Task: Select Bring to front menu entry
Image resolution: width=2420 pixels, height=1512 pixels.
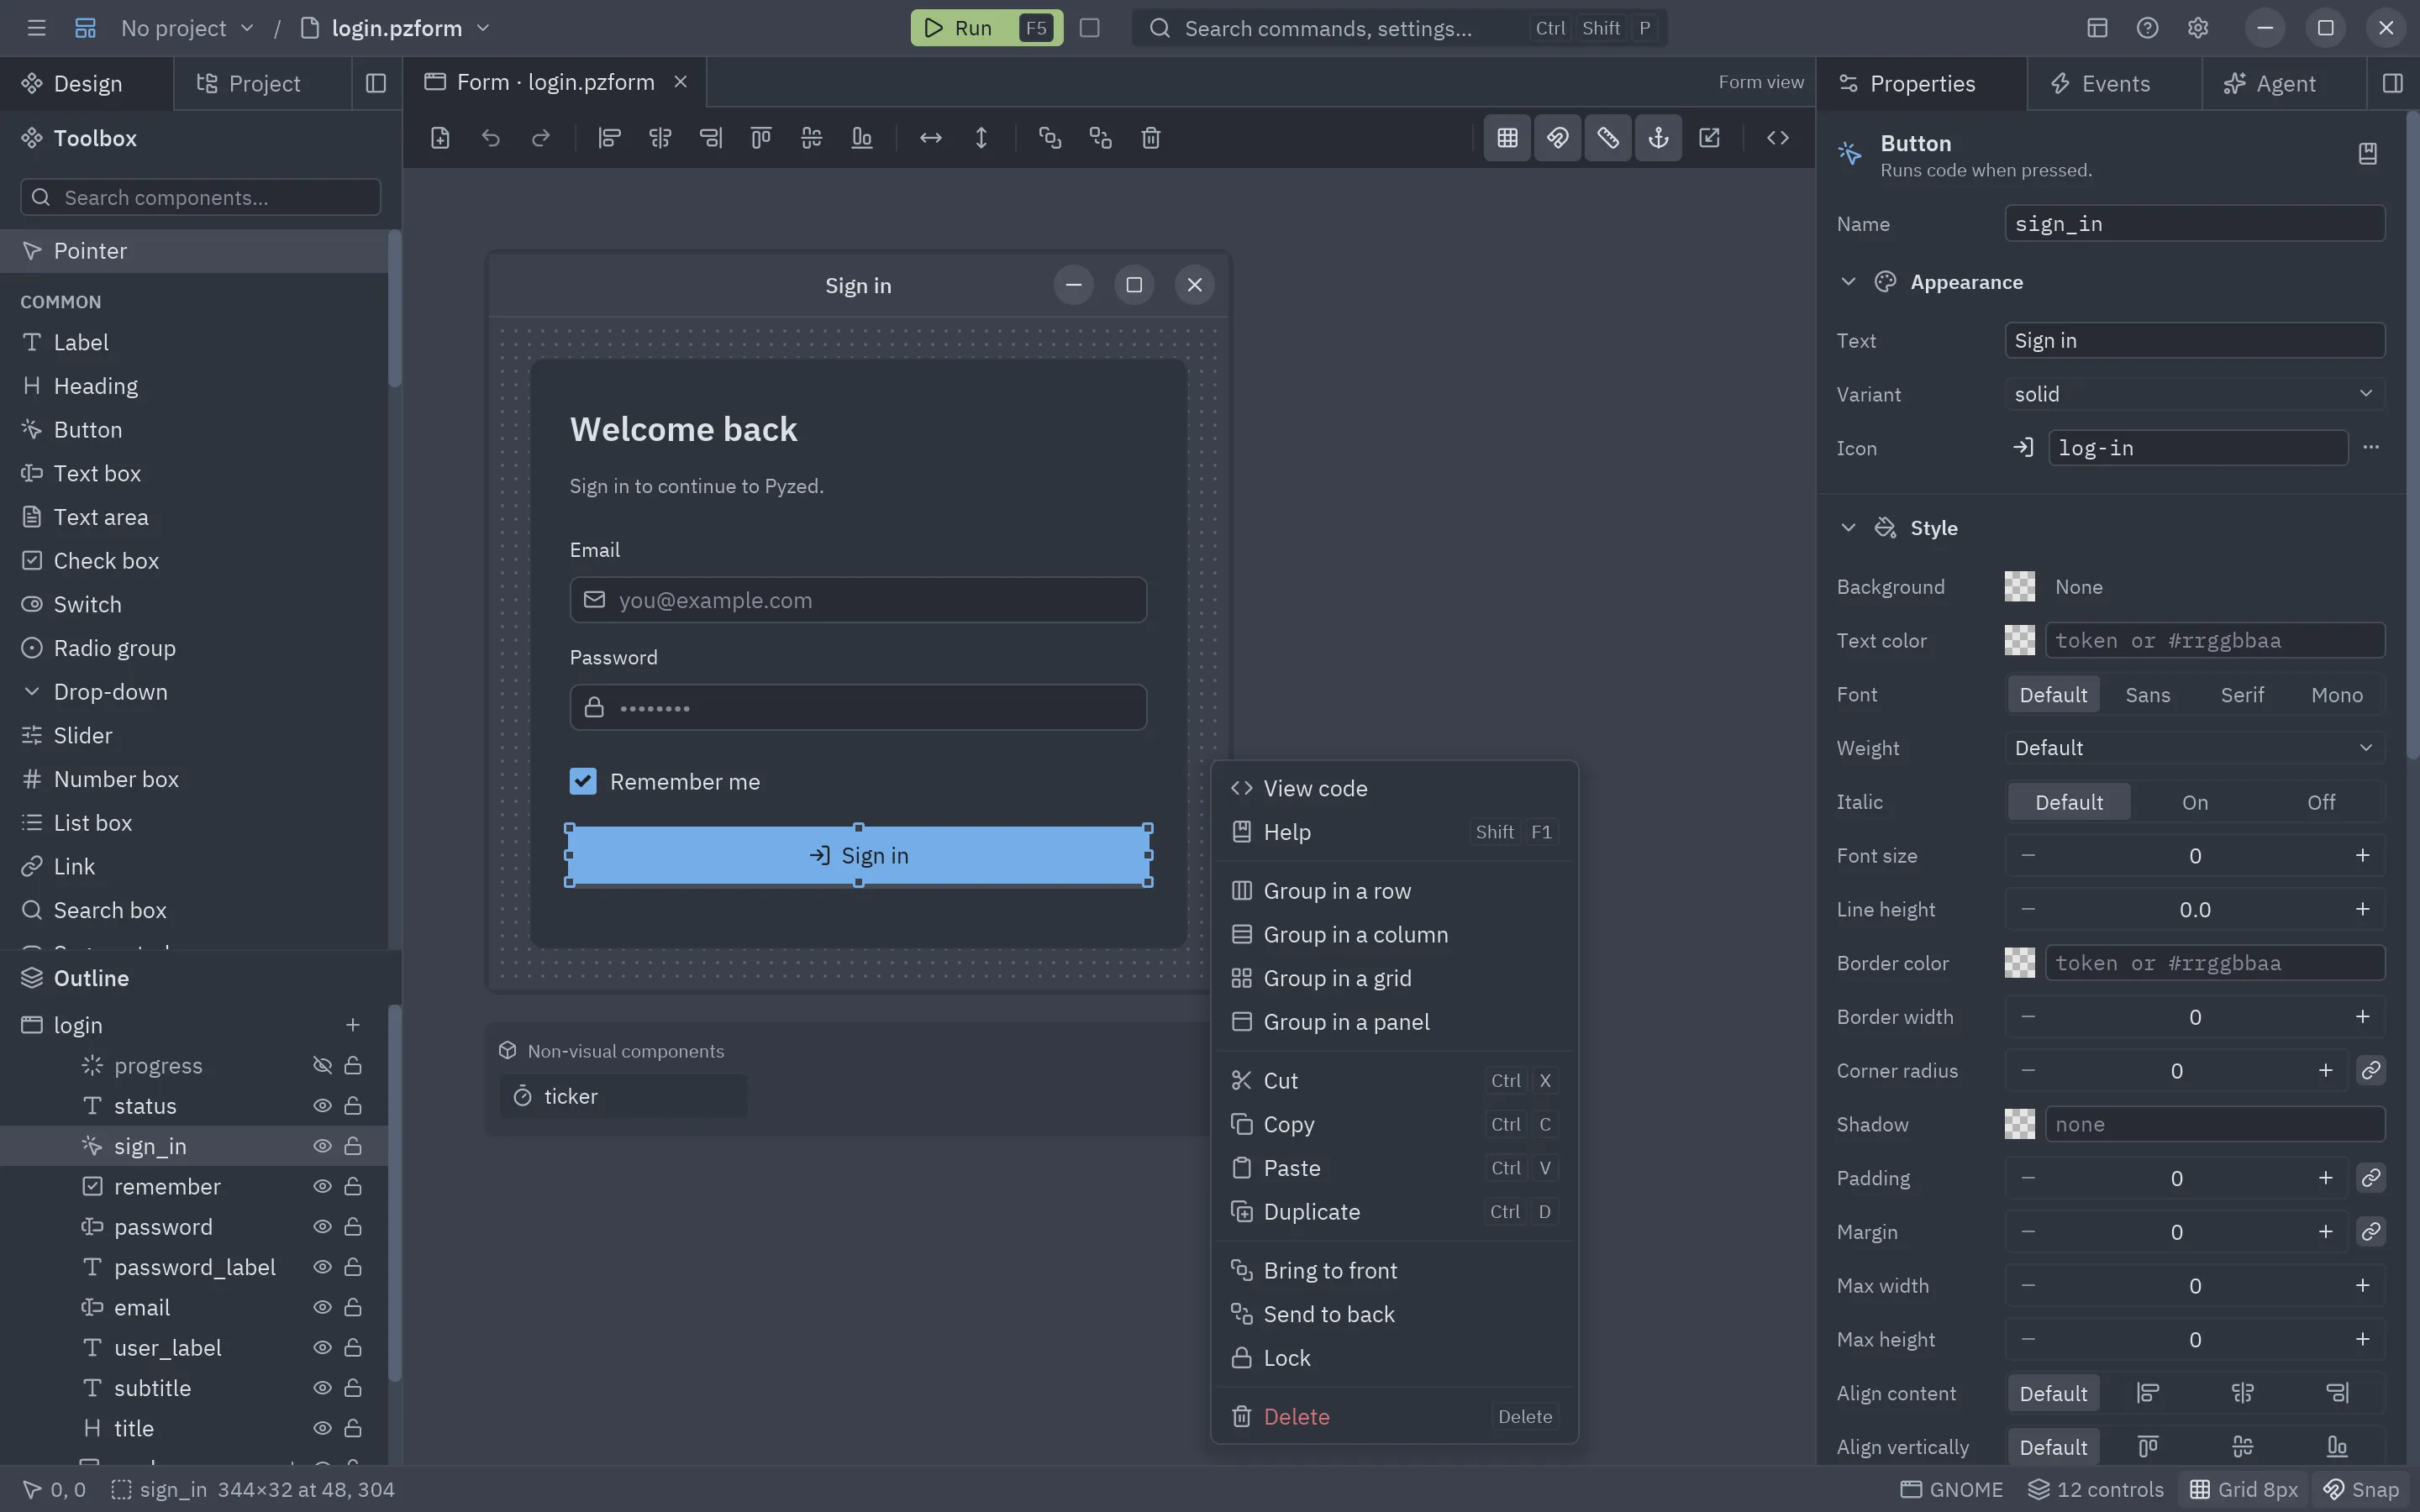Action: tap(1394, 1271)
